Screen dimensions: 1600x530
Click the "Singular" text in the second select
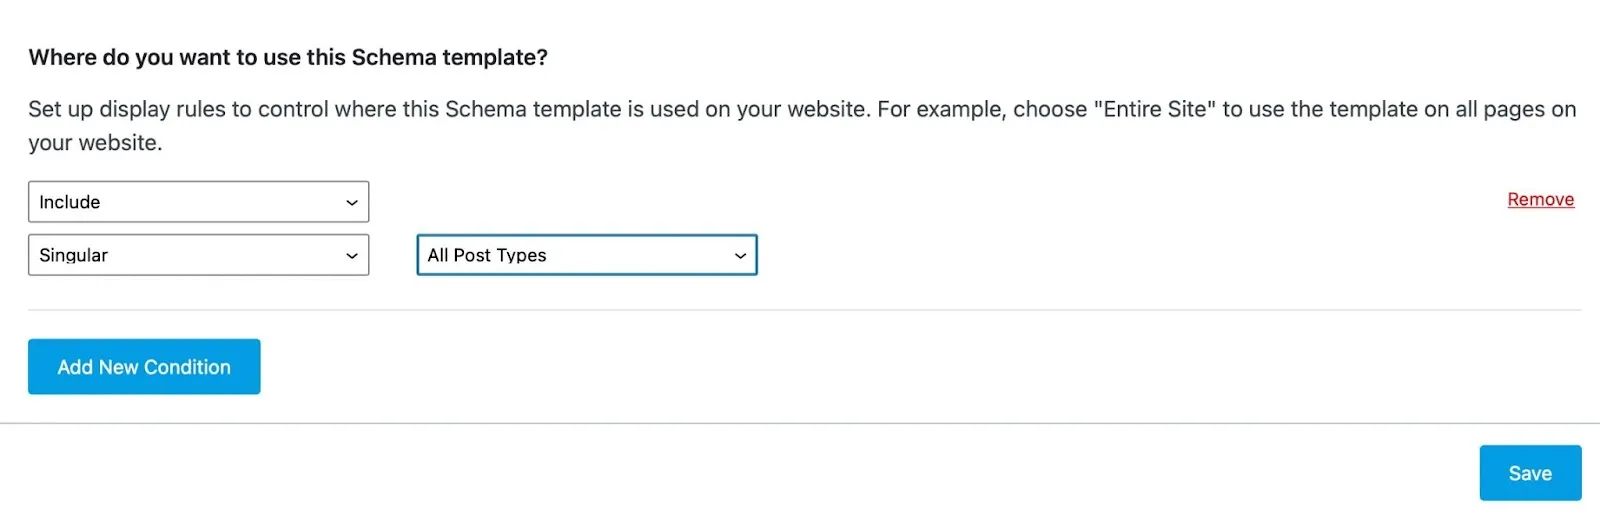point(74,255)
